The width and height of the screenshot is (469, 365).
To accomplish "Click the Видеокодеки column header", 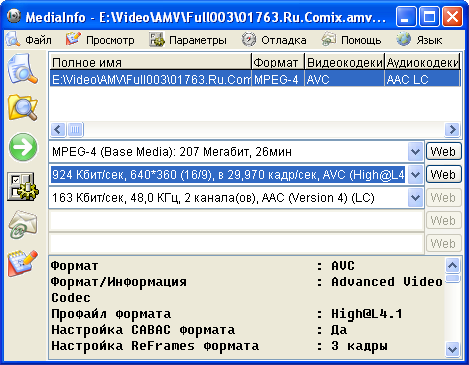I will (x=344, y=62).
